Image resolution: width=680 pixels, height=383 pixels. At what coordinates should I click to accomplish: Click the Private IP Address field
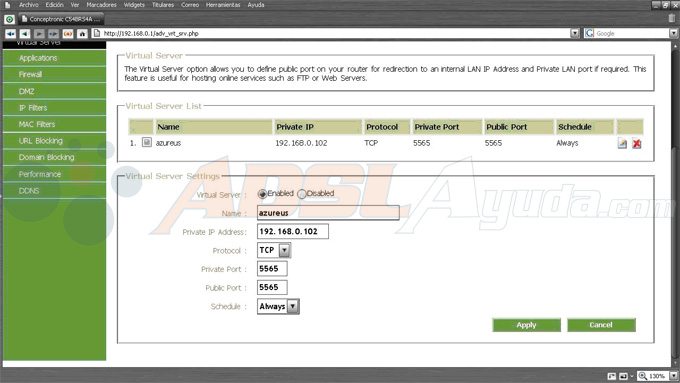(x=293, y=232)
